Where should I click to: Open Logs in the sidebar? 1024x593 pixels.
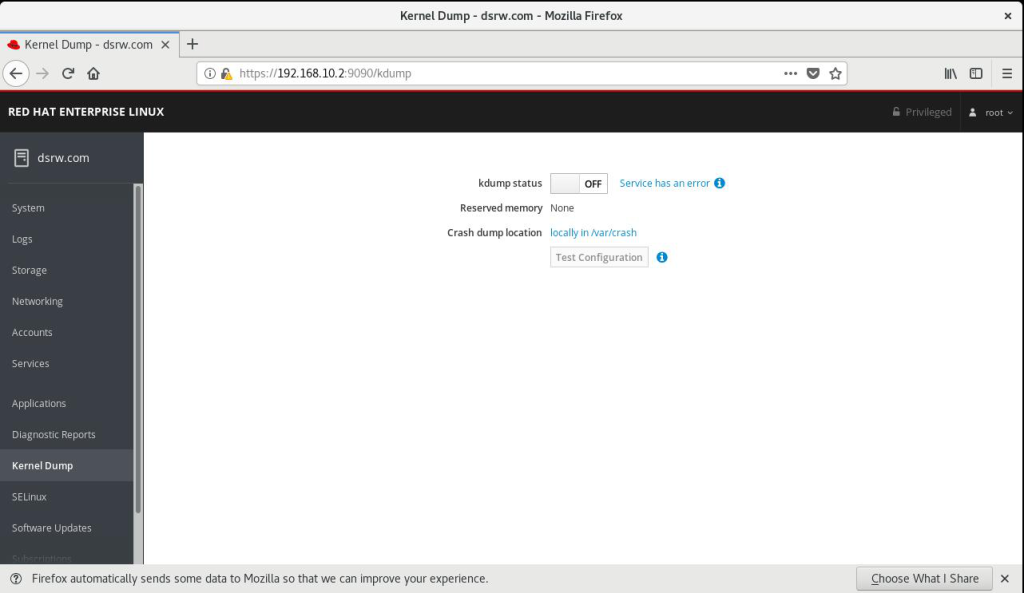point(22,239)
